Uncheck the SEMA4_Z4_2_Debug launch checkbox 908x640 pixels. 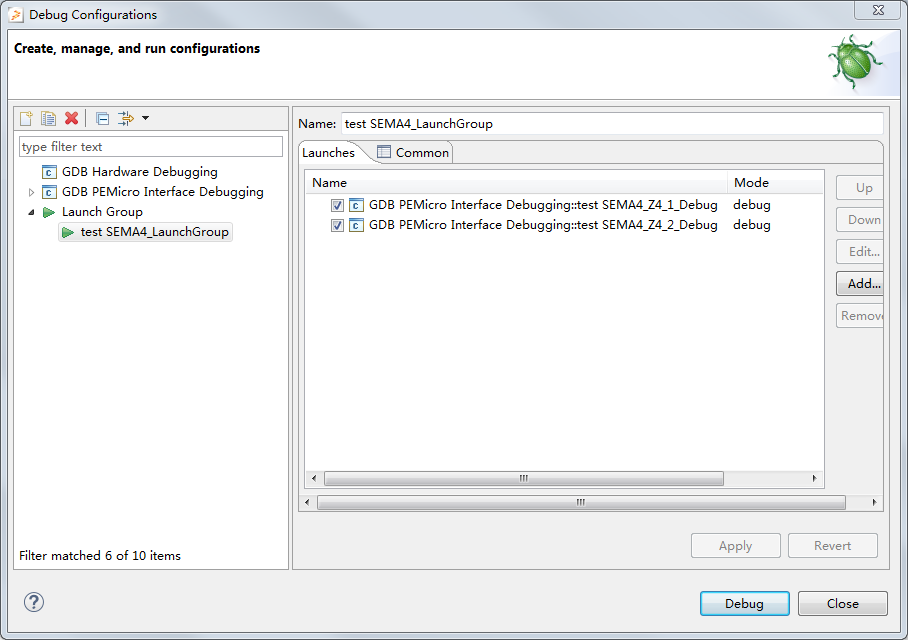click(337, 225)
